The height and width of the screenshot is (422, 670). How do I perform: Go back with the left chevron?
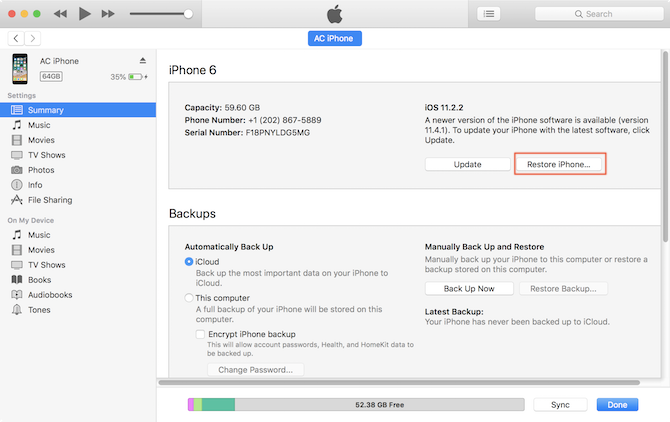(16, 38)
